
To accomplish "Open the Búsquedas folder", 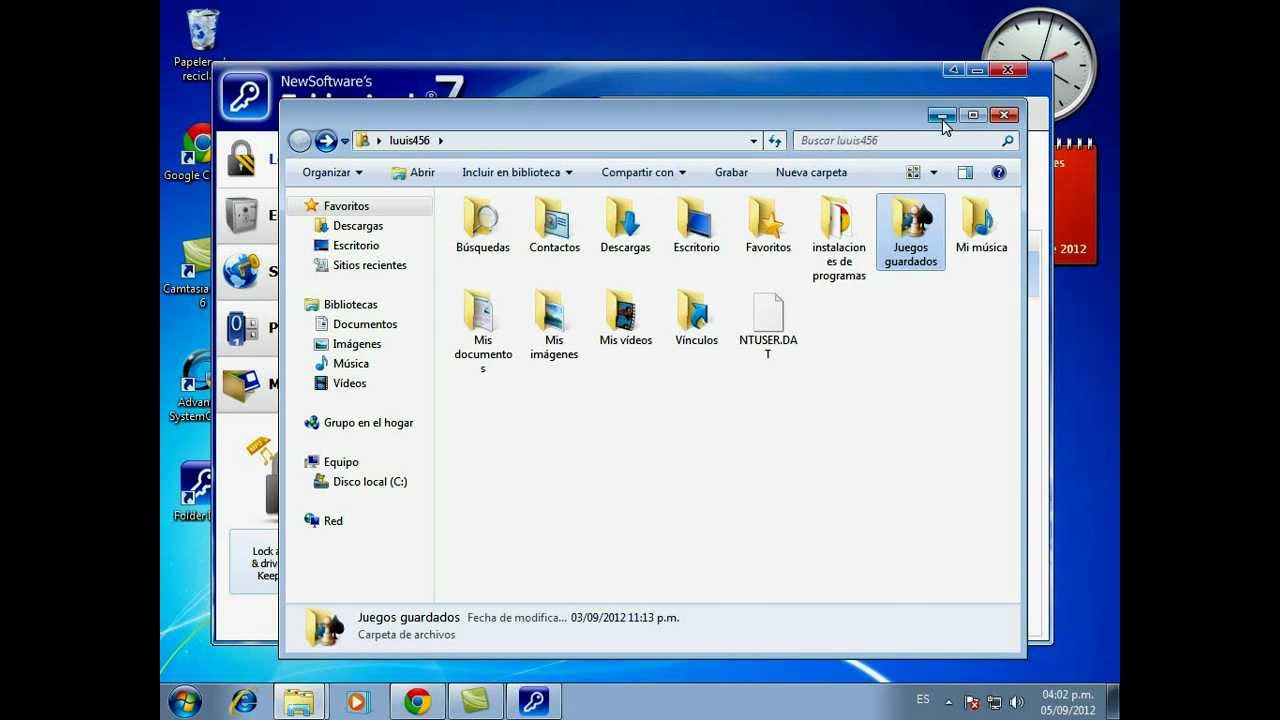I will (x=483, y=225).
